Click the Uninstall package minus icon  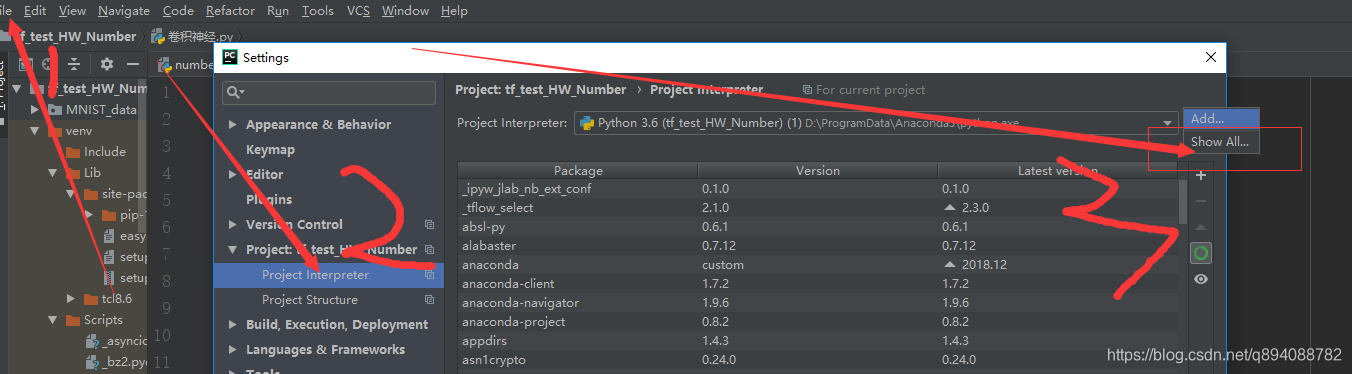(x=1201, y=201)
